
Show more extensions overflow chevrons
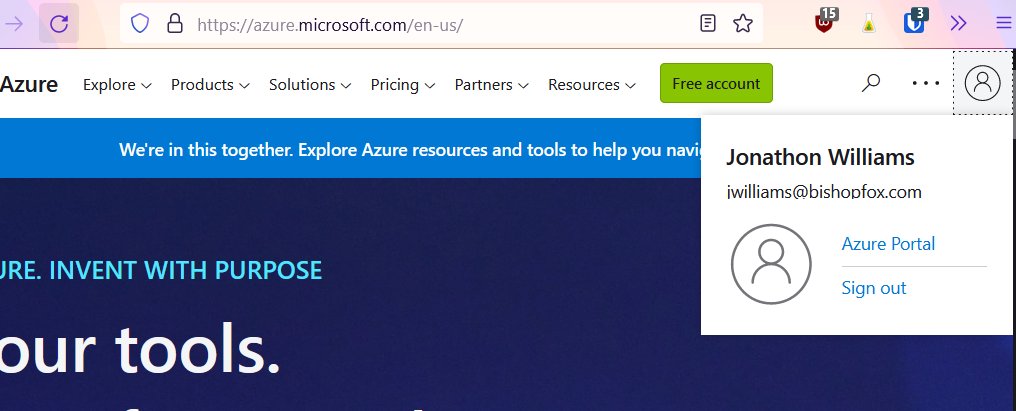click(x=958, y=24)
